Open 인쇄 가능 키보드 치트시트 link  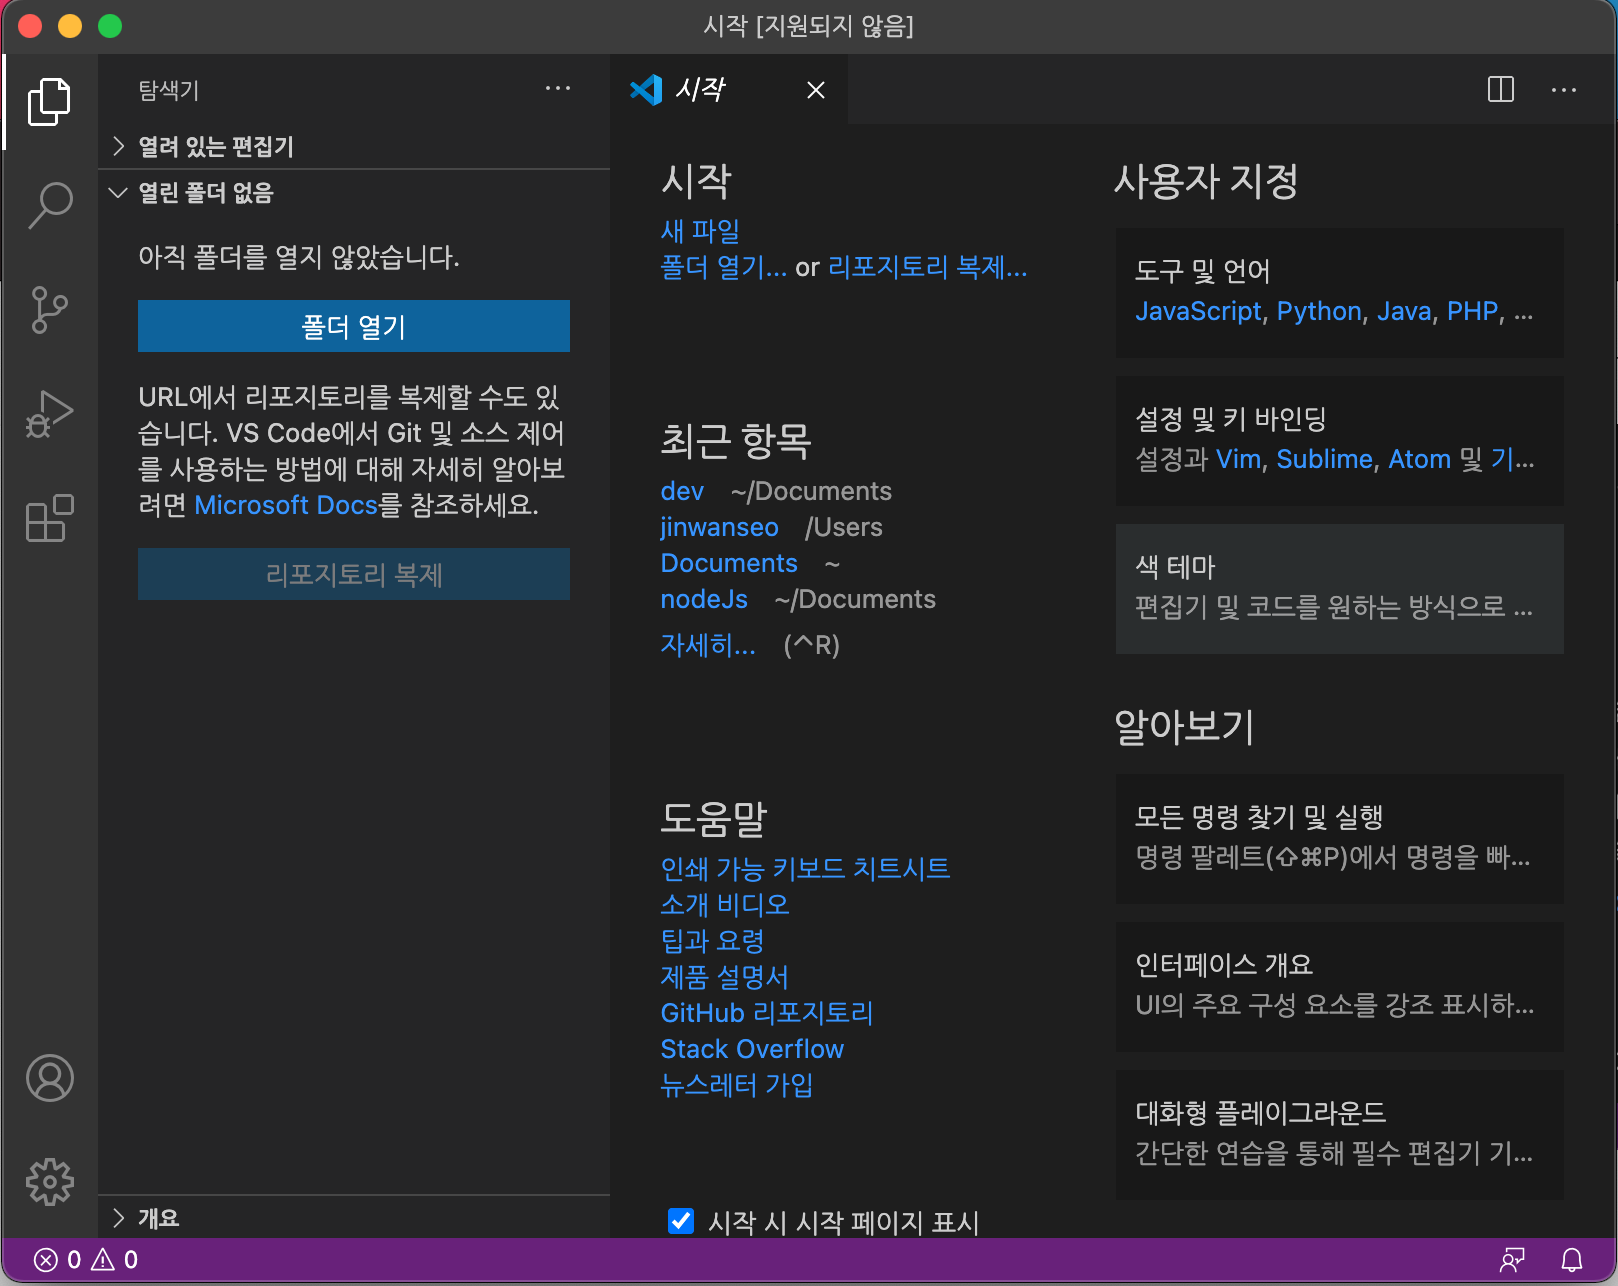[x=805, y=868]
